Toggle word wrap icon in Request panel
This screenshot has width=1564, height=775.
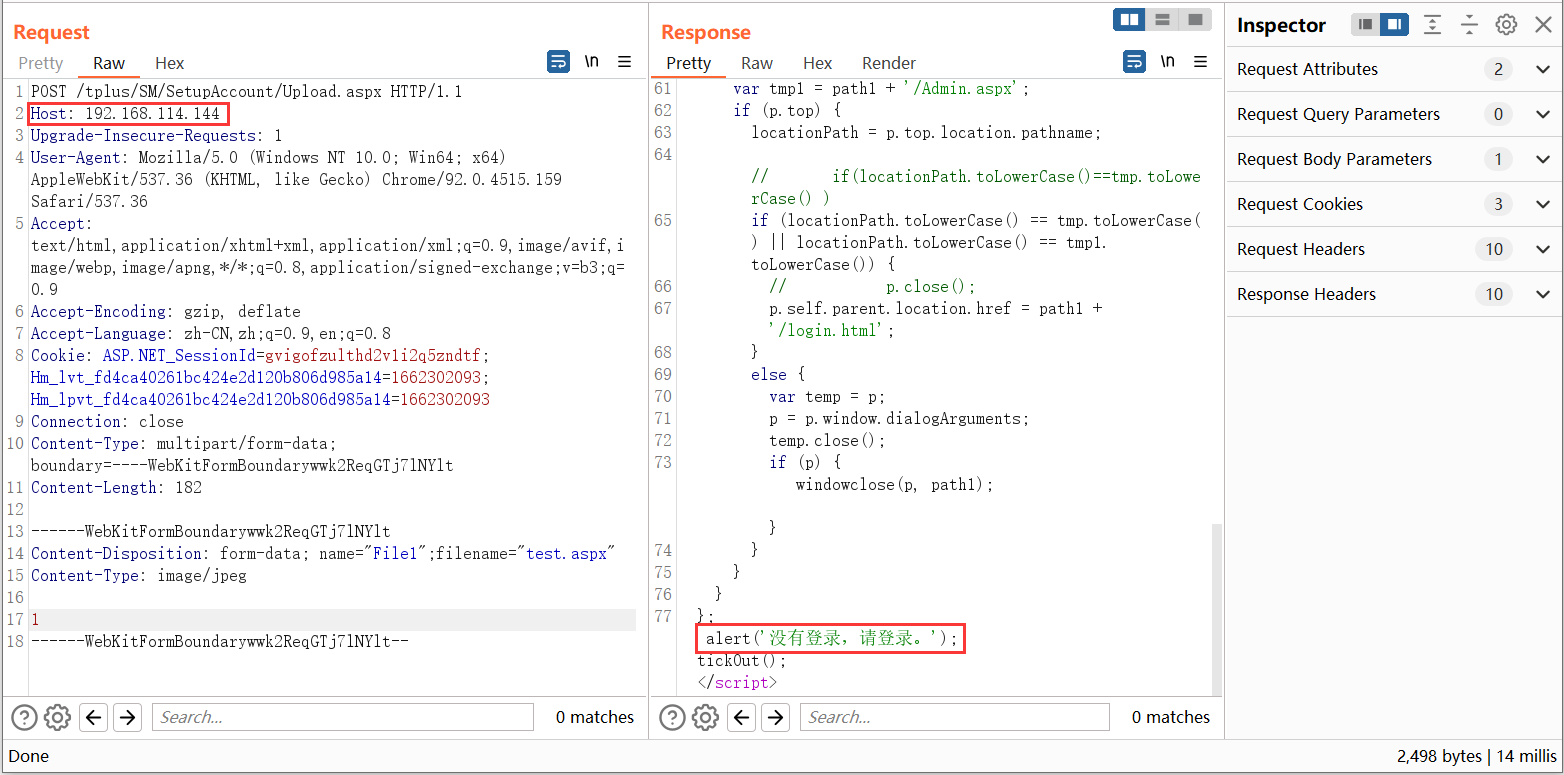558,62
